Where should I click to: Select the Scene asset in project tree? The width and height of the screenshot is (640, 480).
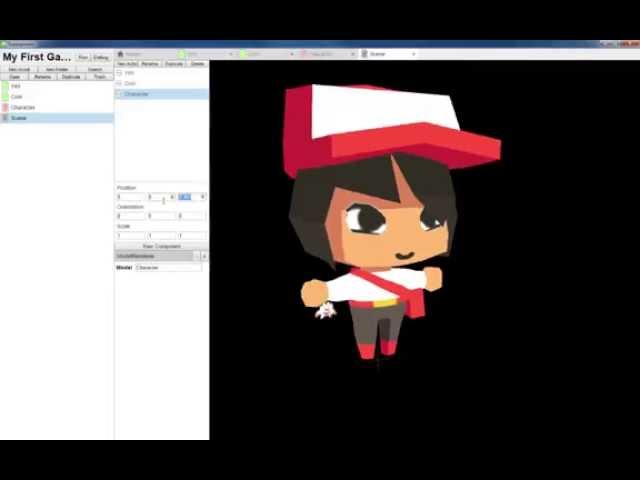point(57,118)
